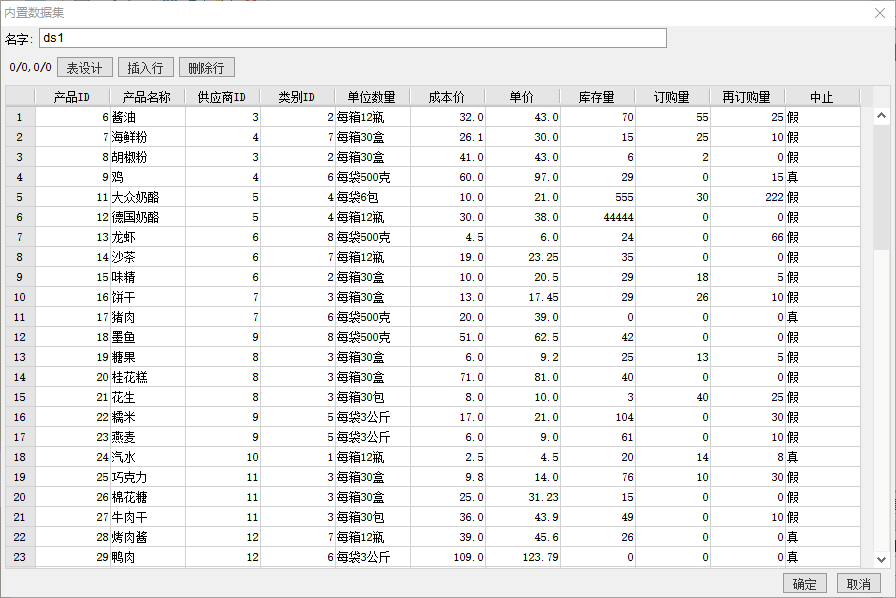Click the 555 stock quantity cell
This screenshot has width=896, height=598.
(598, 197)
